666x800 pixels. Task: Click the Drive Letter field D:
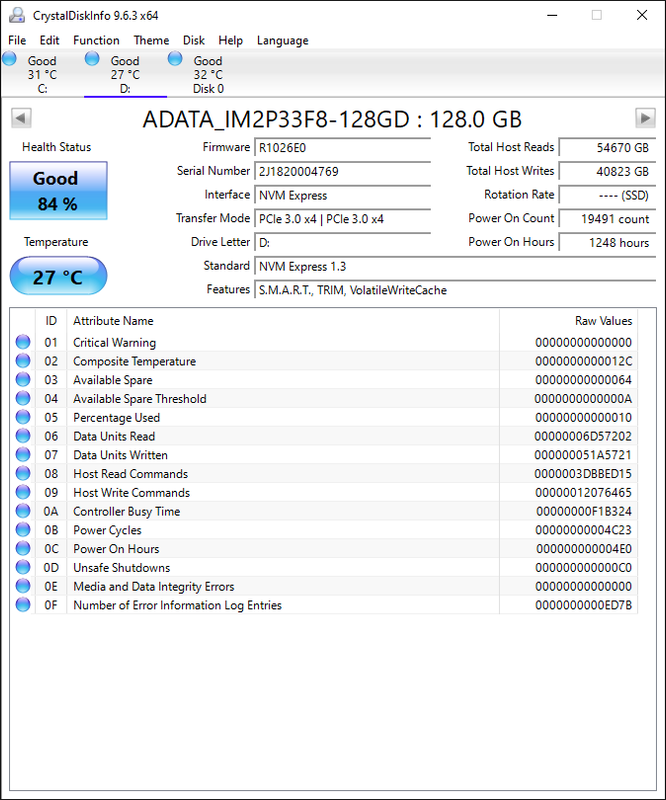[x=342, y=242]
